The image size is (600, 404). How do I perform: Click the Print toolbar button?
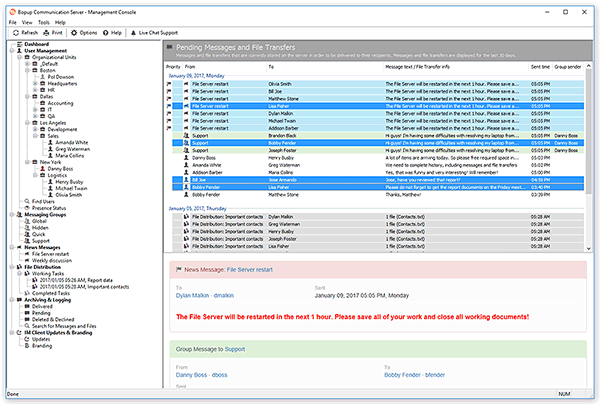click(x=53, y=33)
